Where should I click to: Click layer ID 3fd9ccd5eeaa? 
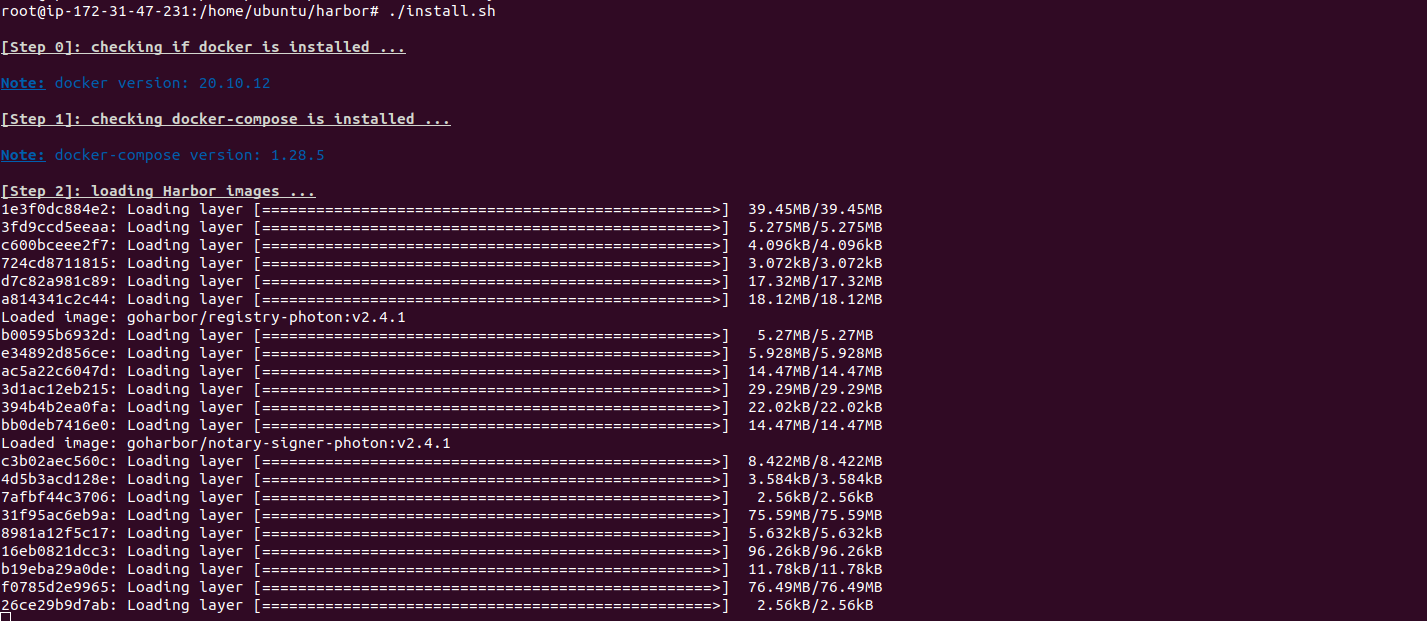tap(55, 227)
